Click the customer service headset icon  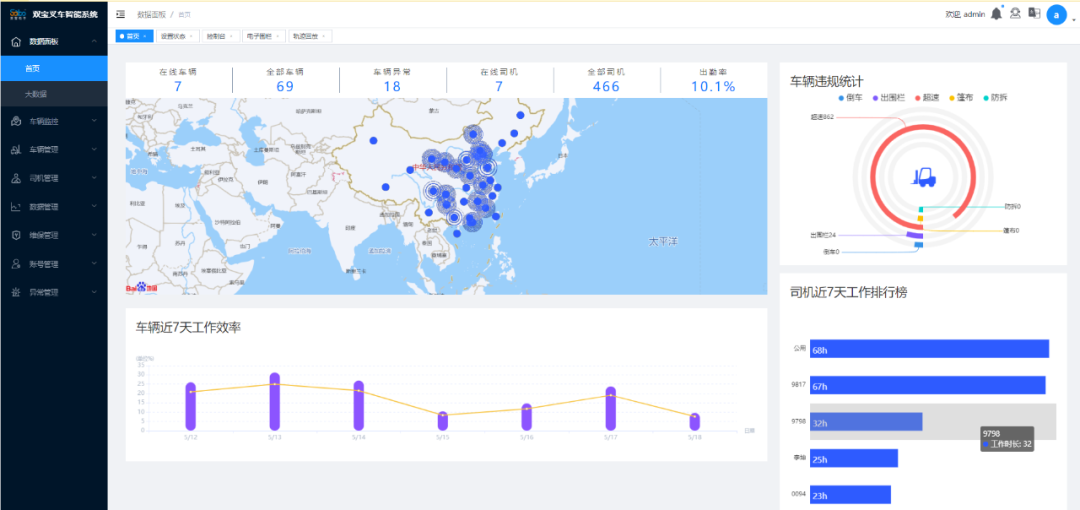(x=1015, y=13)
